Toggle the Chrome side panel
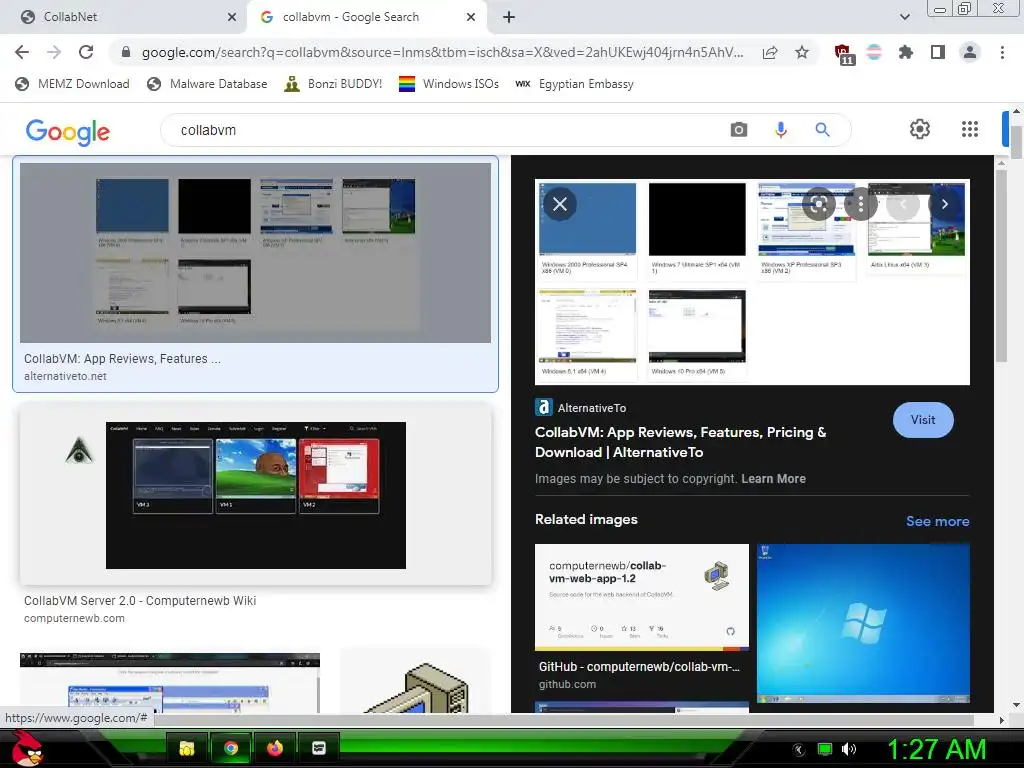 938,52
